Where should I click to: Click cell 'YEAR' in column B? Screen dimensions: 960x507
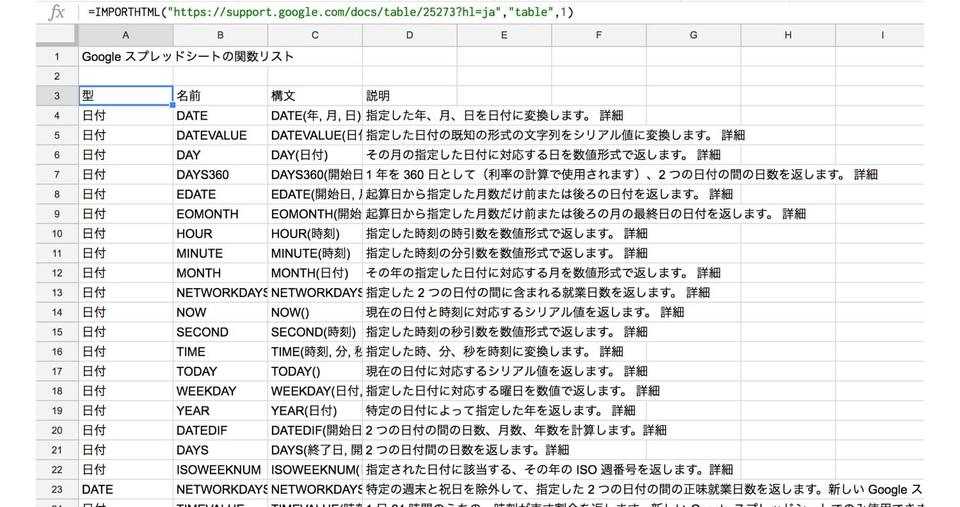click(x=220, y=410)
